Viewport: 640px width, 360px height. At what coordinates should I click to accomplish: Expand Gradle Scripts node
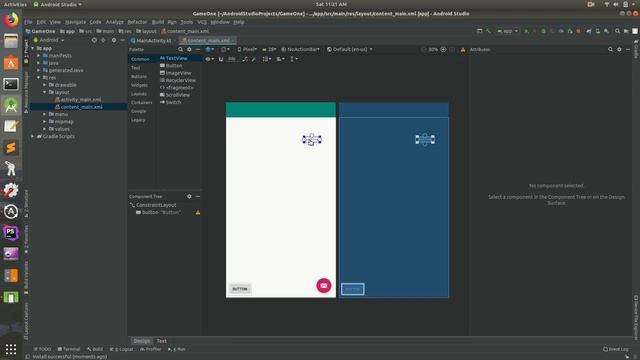tap(33, 136)
